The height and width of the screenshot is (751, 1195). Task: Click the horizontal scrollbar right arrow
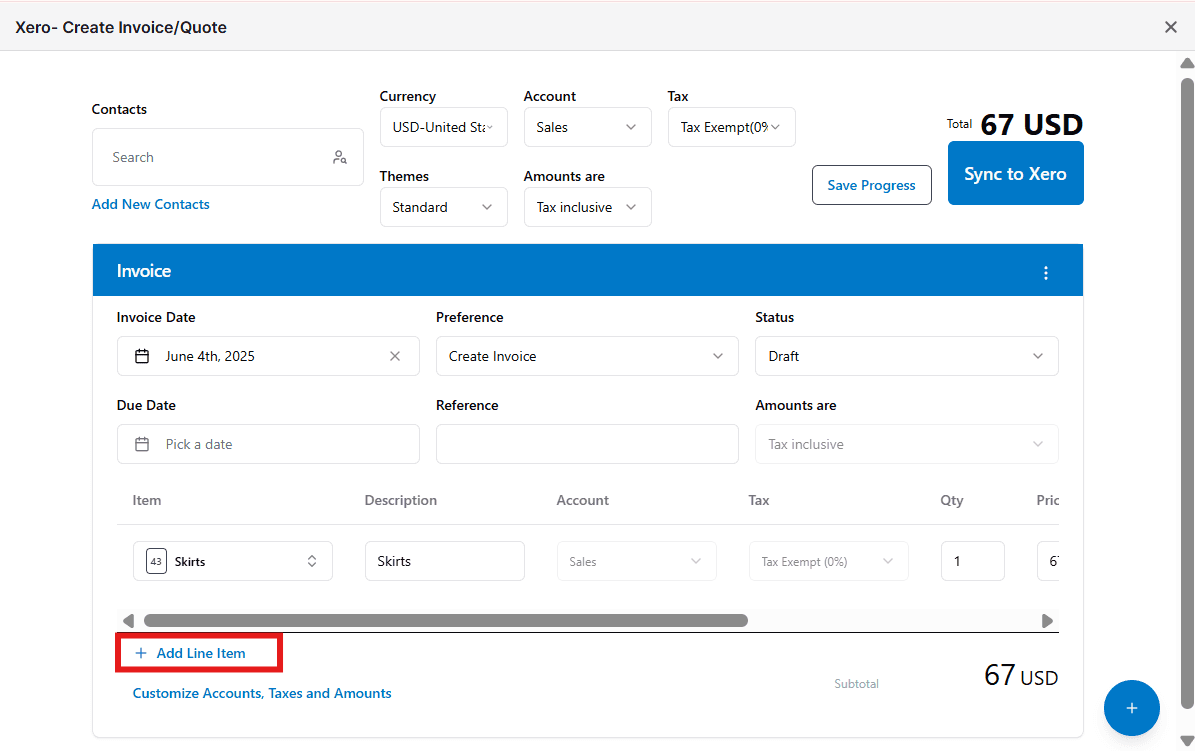pos(1047,621)
